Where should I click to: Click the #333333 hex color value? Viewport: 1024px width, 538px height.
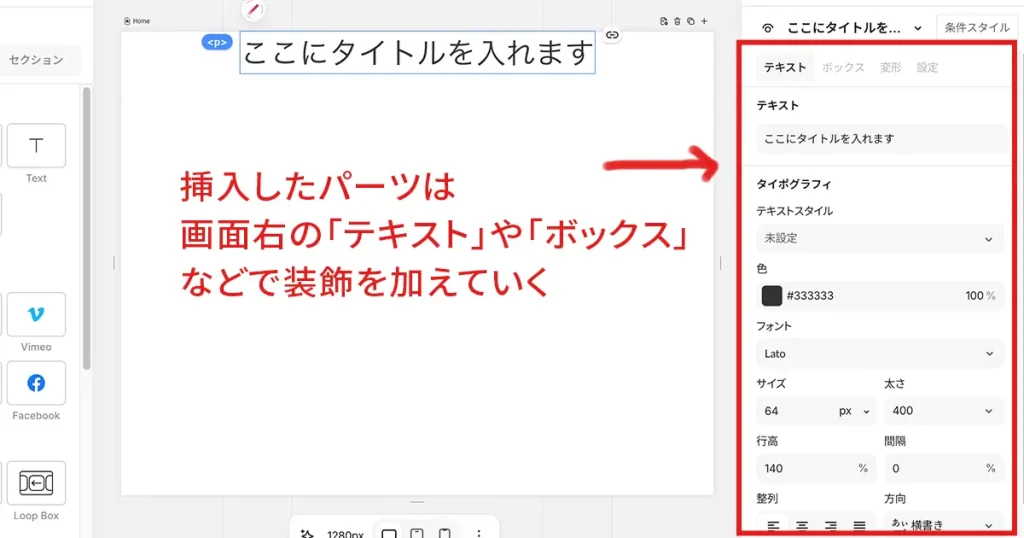810,296
